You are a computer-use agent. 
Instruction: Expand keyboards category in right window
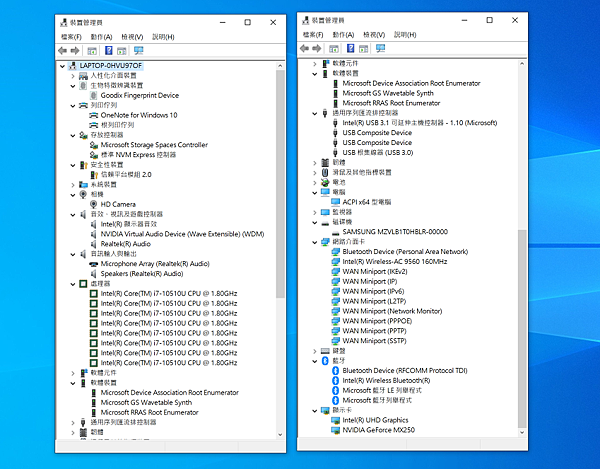(315, 351)
